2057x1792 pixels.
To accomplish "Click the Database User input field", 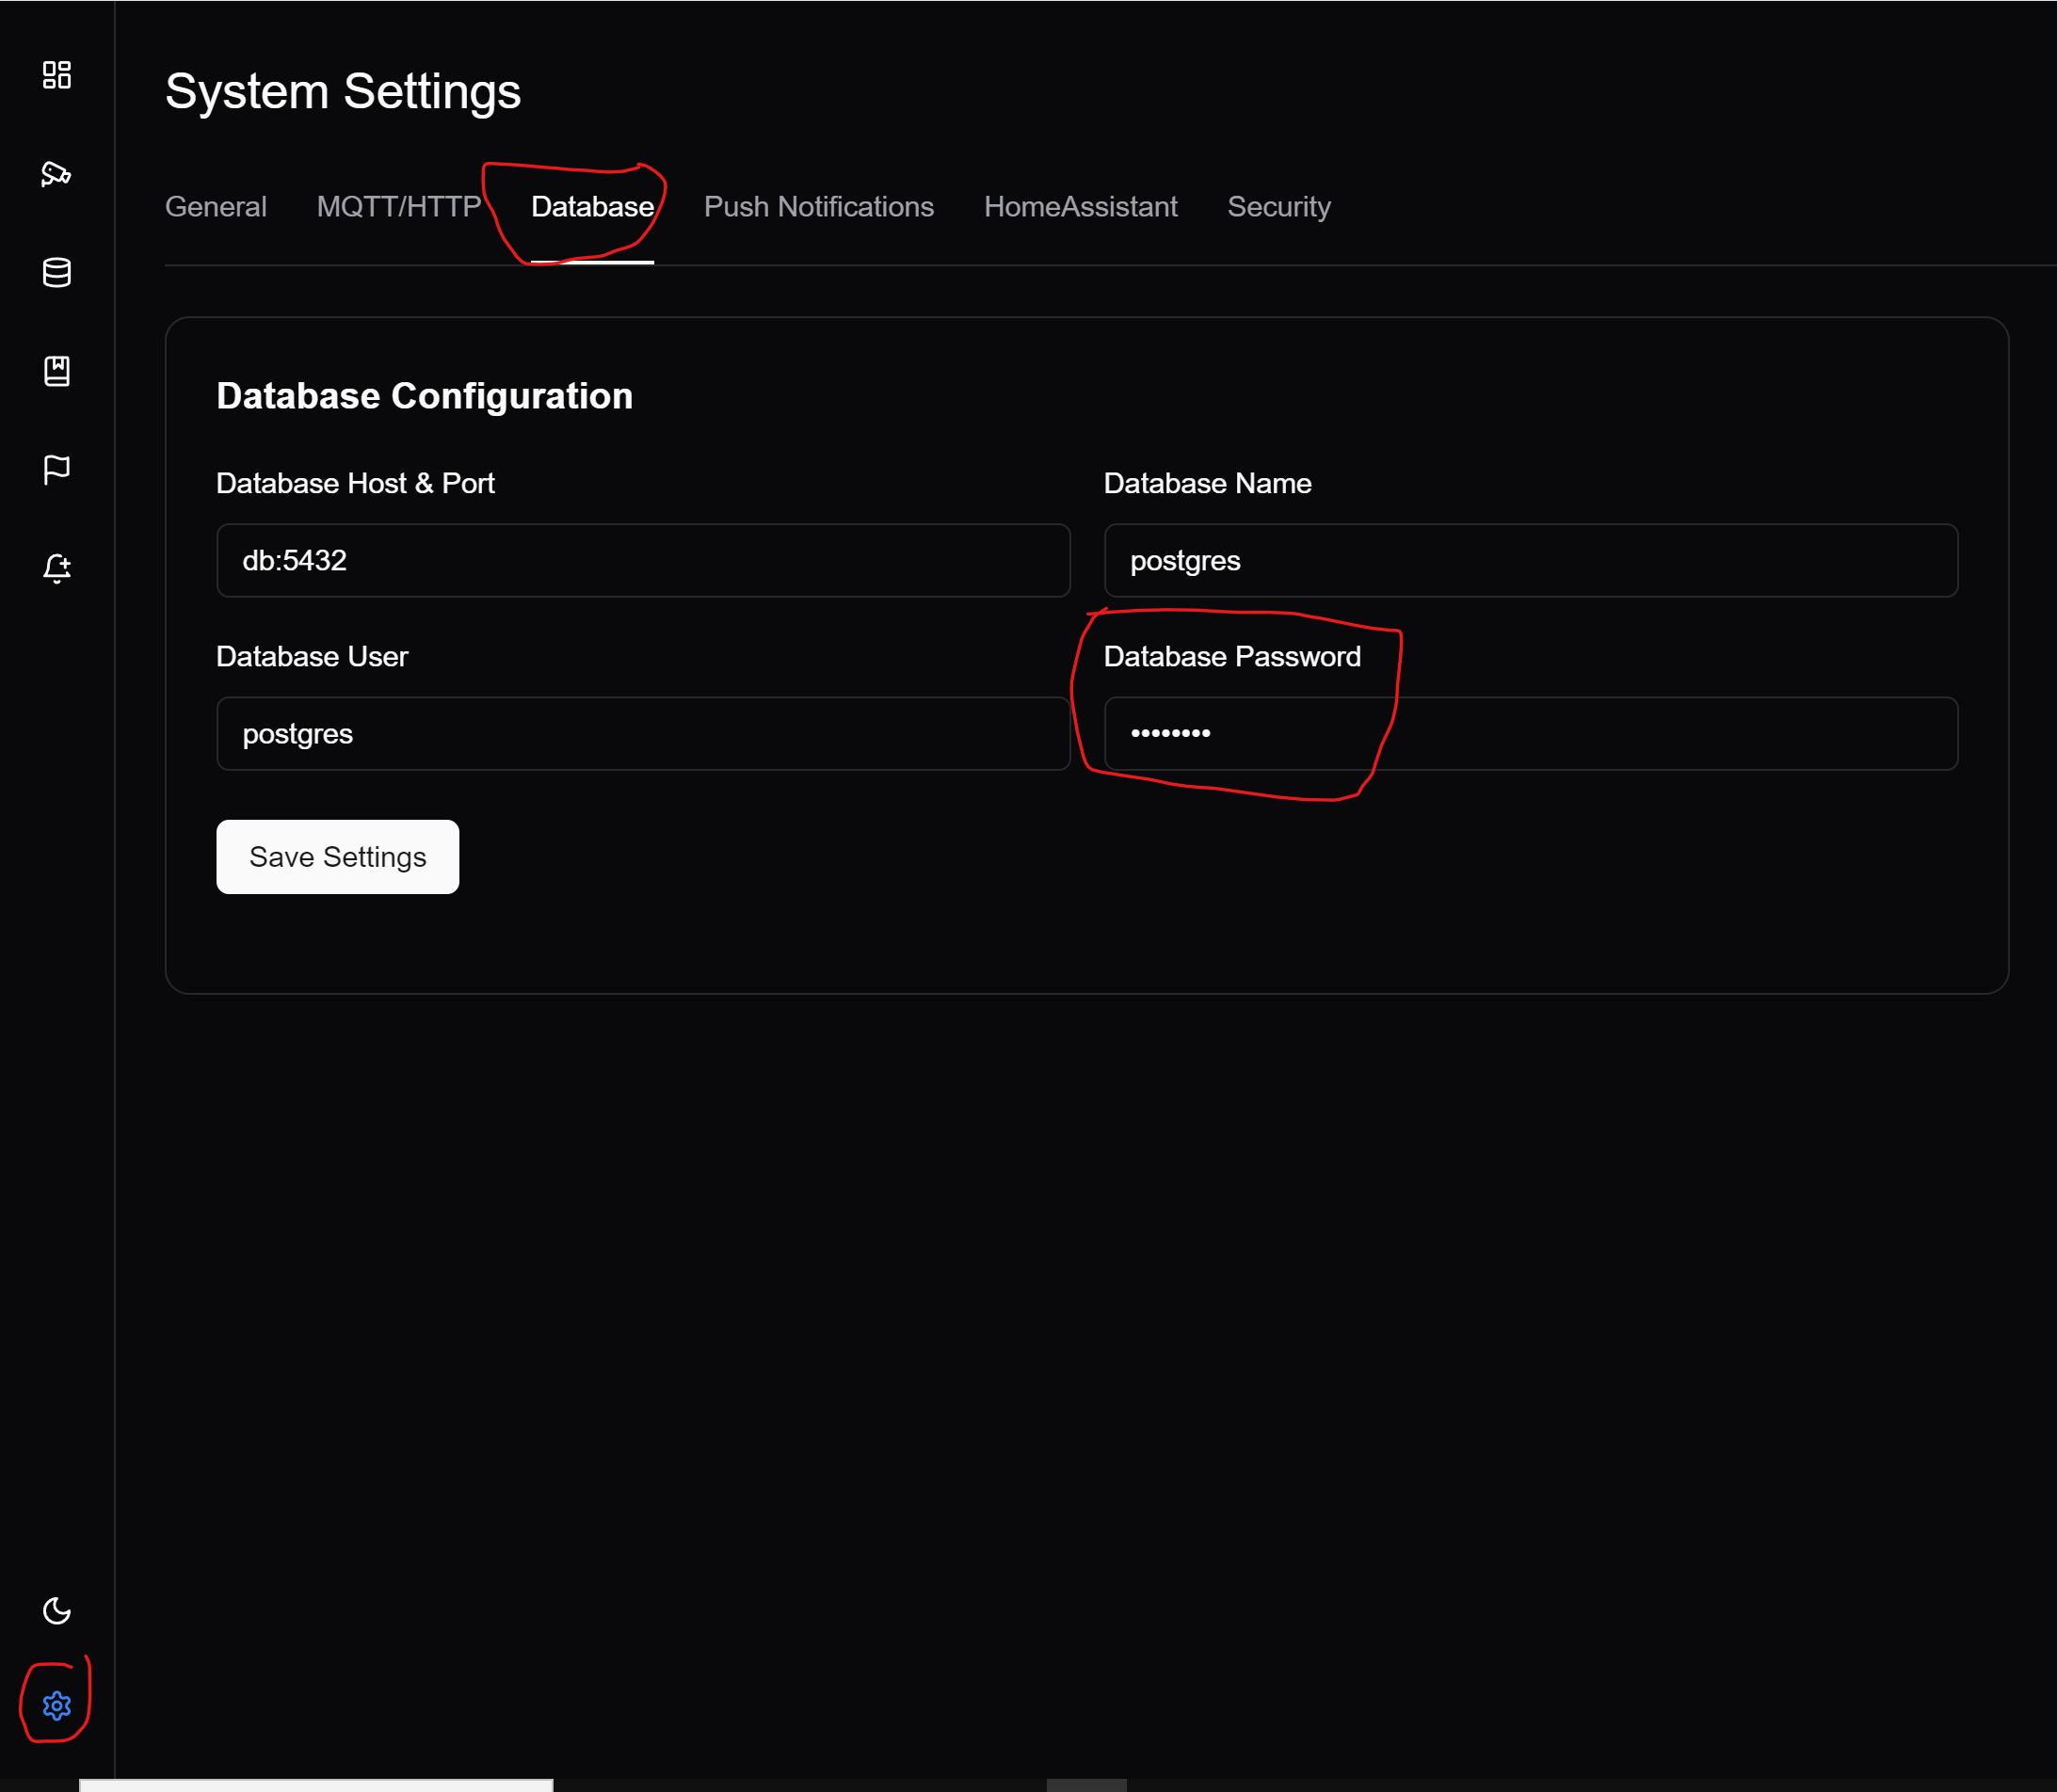I will click(x=643, y=734).
